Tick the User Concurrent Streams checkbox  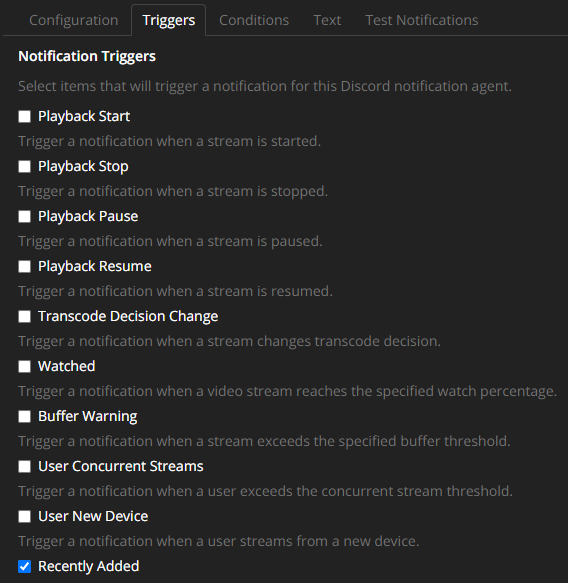pos(25,466)
